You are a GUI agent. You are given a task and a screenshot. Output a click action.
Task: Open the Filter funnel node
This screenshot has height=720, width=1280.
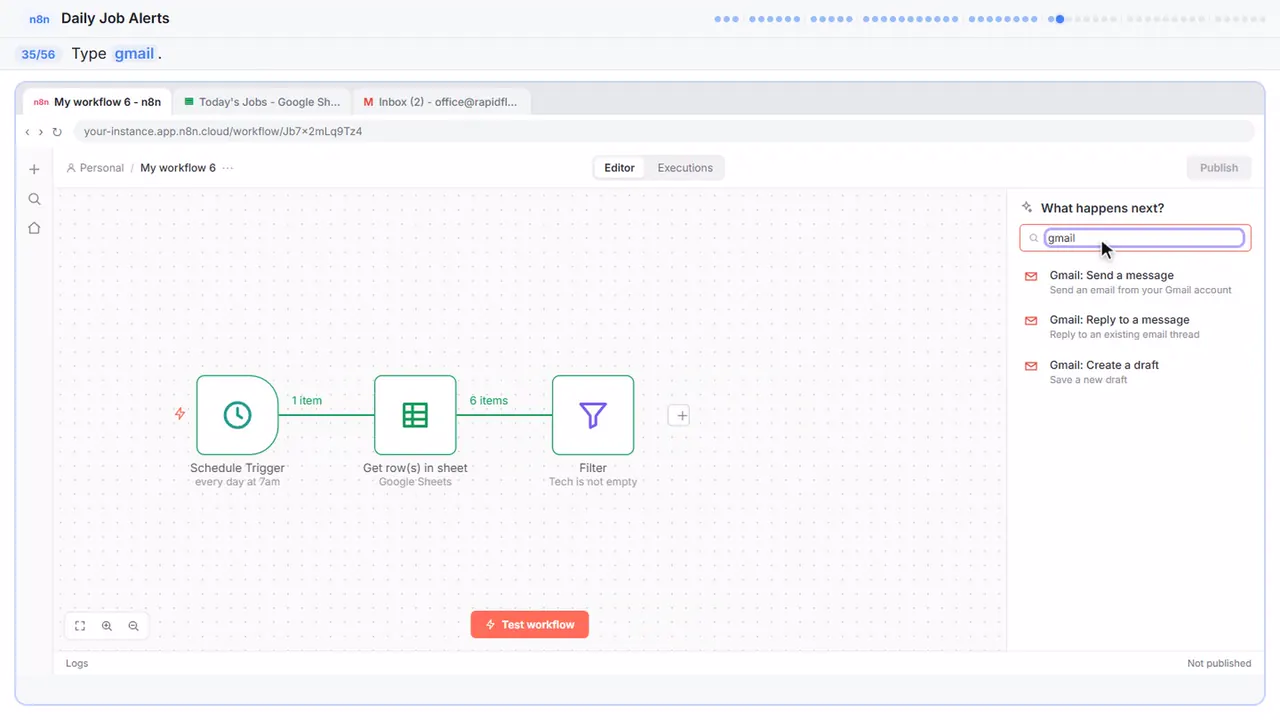(593, 415)
